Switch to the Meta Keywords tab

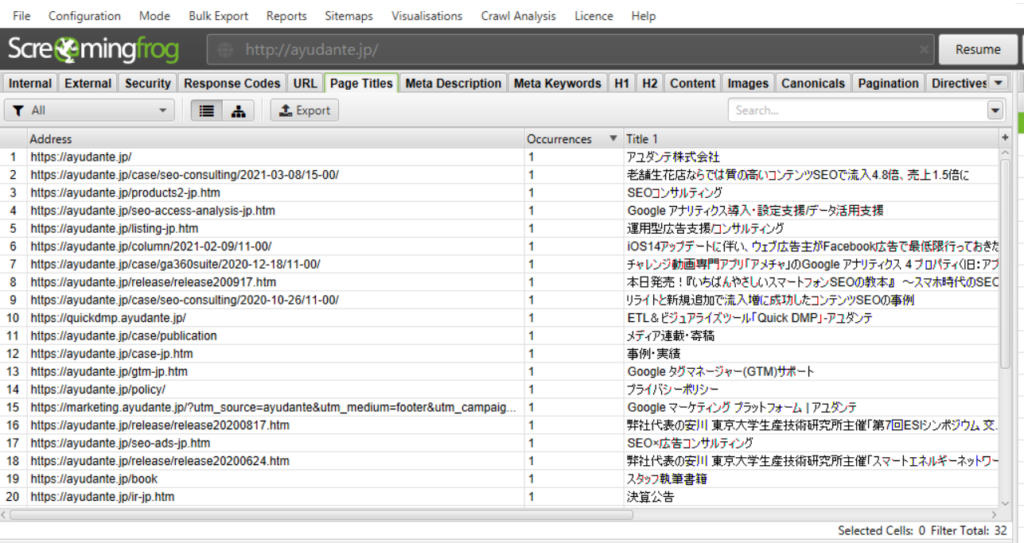557,83
